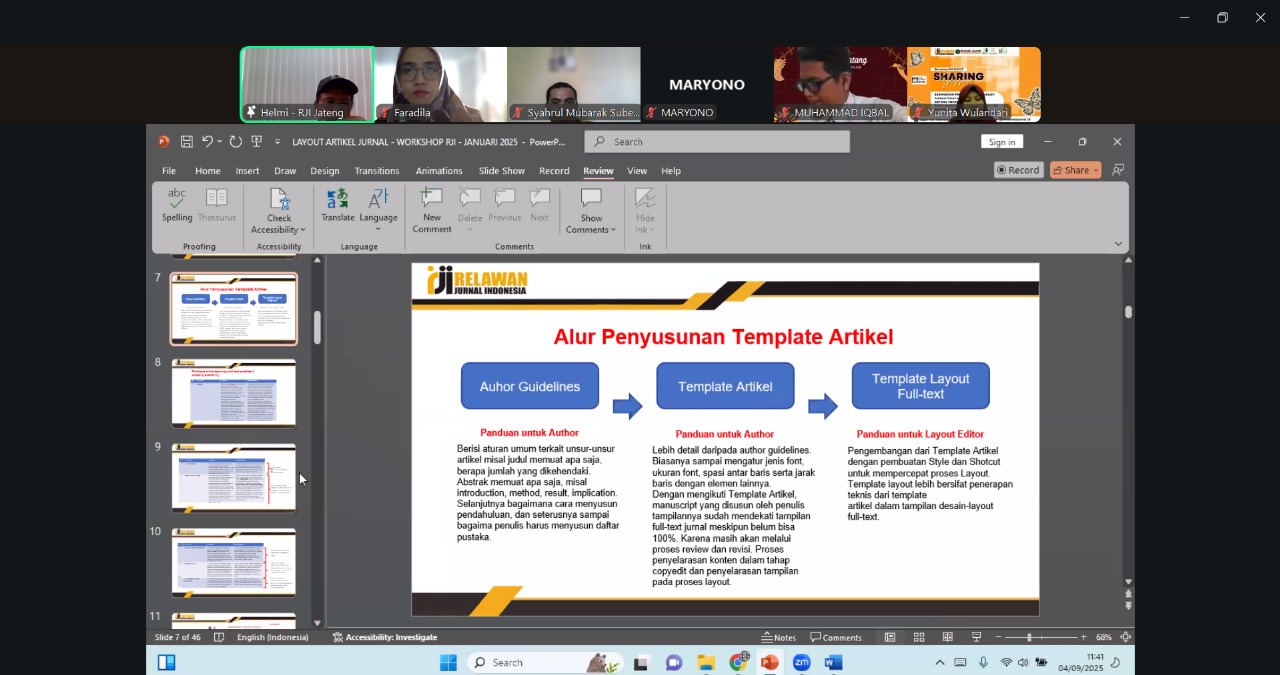Screen dimensions: 1280x675
Task: Expand the Check Accessibility dropdown
Action: [x=278, y=230]
